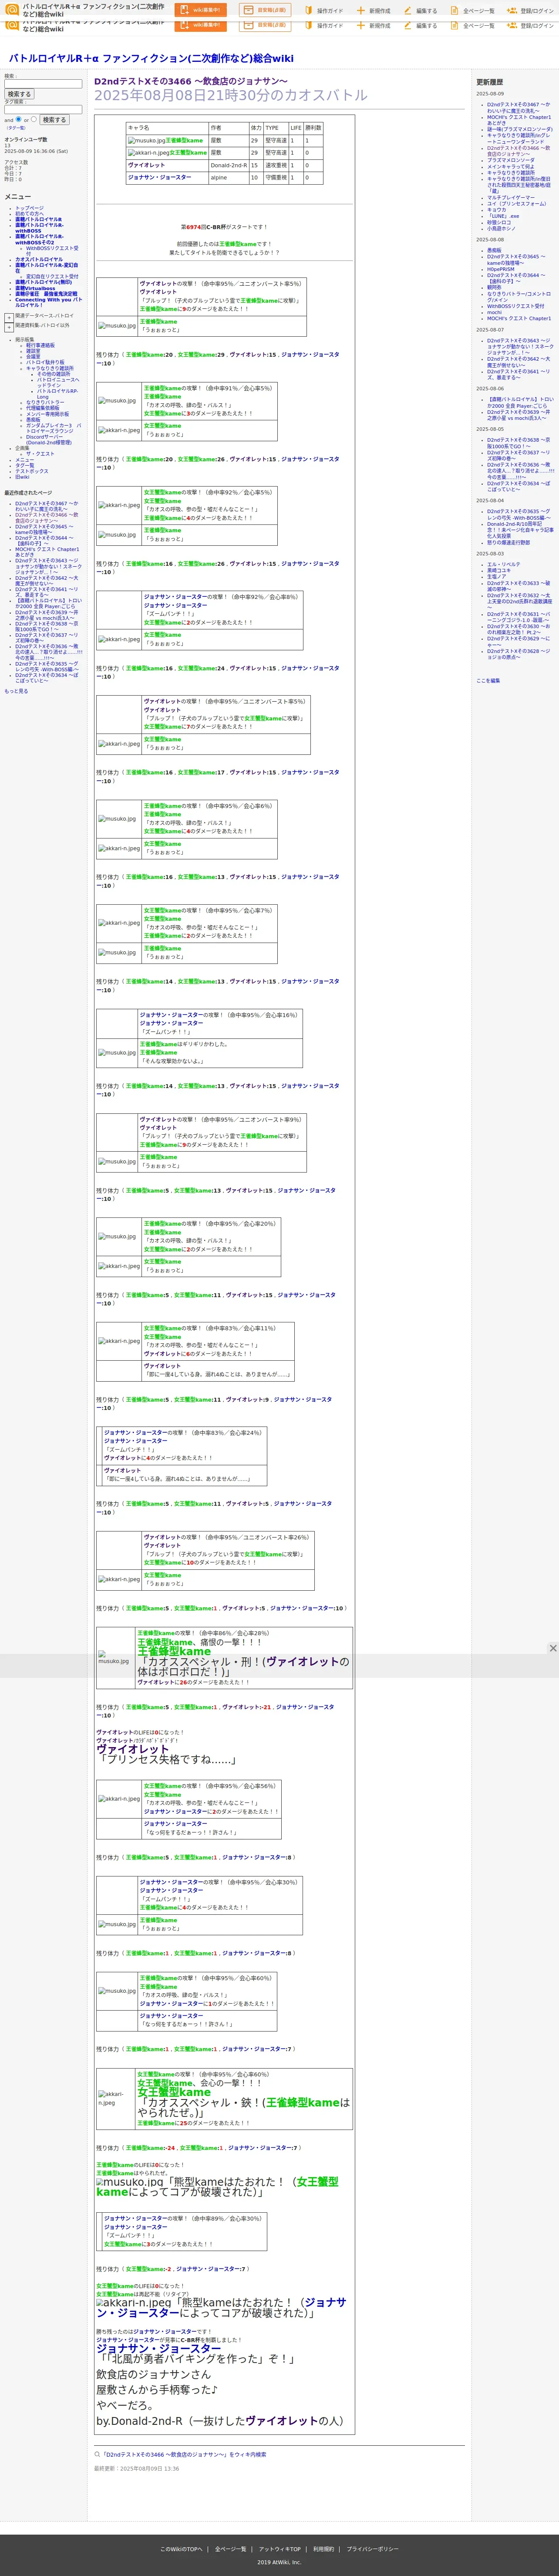Open 初めての方へ in the left menu
The width and height of the screenshot is (559, 2576).
(x=29, y=214)
